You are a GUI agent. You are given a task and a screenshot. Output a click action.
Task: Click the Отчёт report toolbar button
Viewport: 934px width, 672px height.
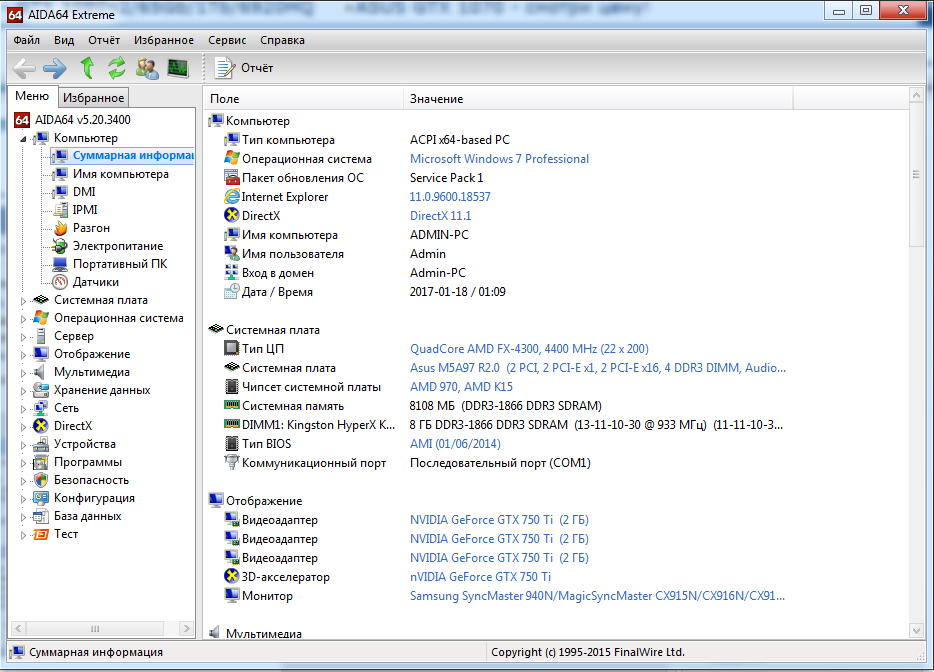click(244, 68)
